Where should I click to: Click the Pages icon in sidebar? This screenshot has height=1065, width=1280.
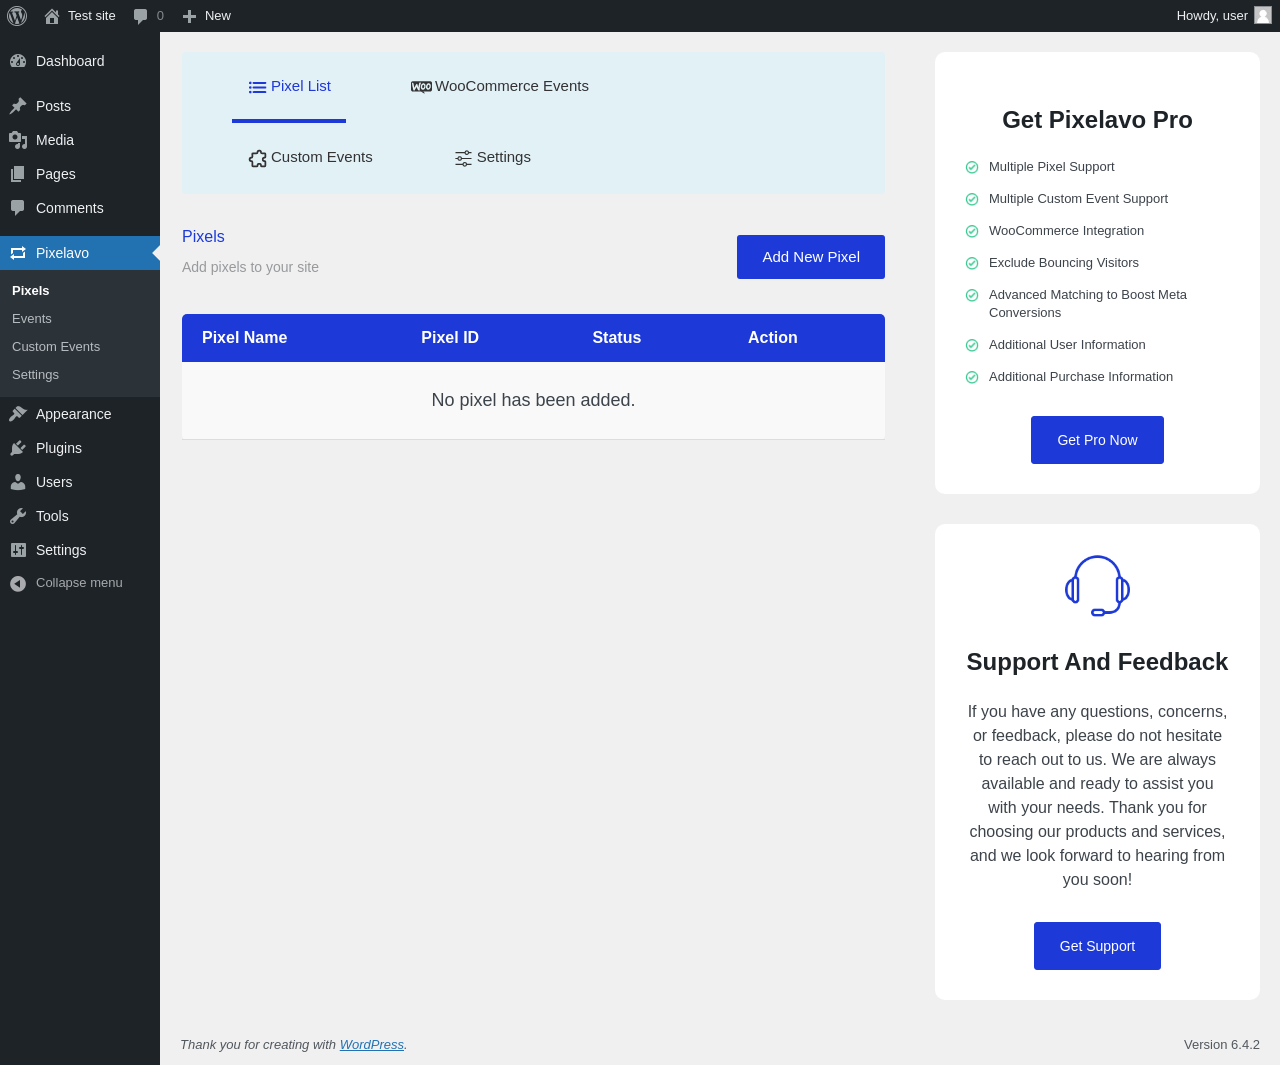click(x=18, y=174)
